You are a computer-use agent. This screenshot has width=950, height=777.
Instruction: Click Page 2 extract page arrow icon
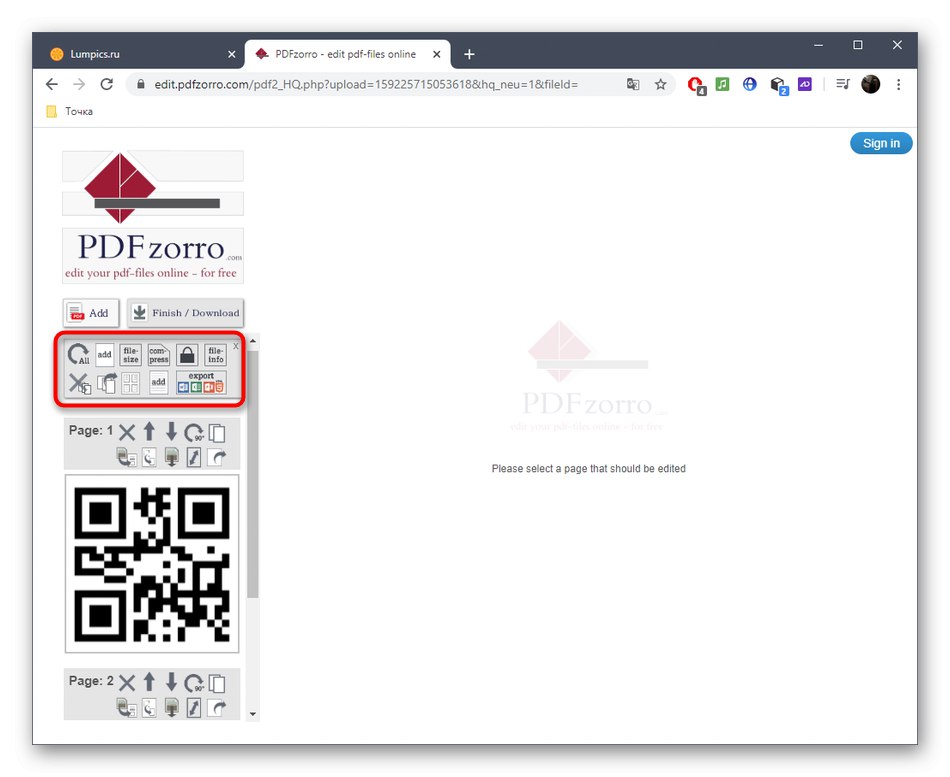(217, 707)
